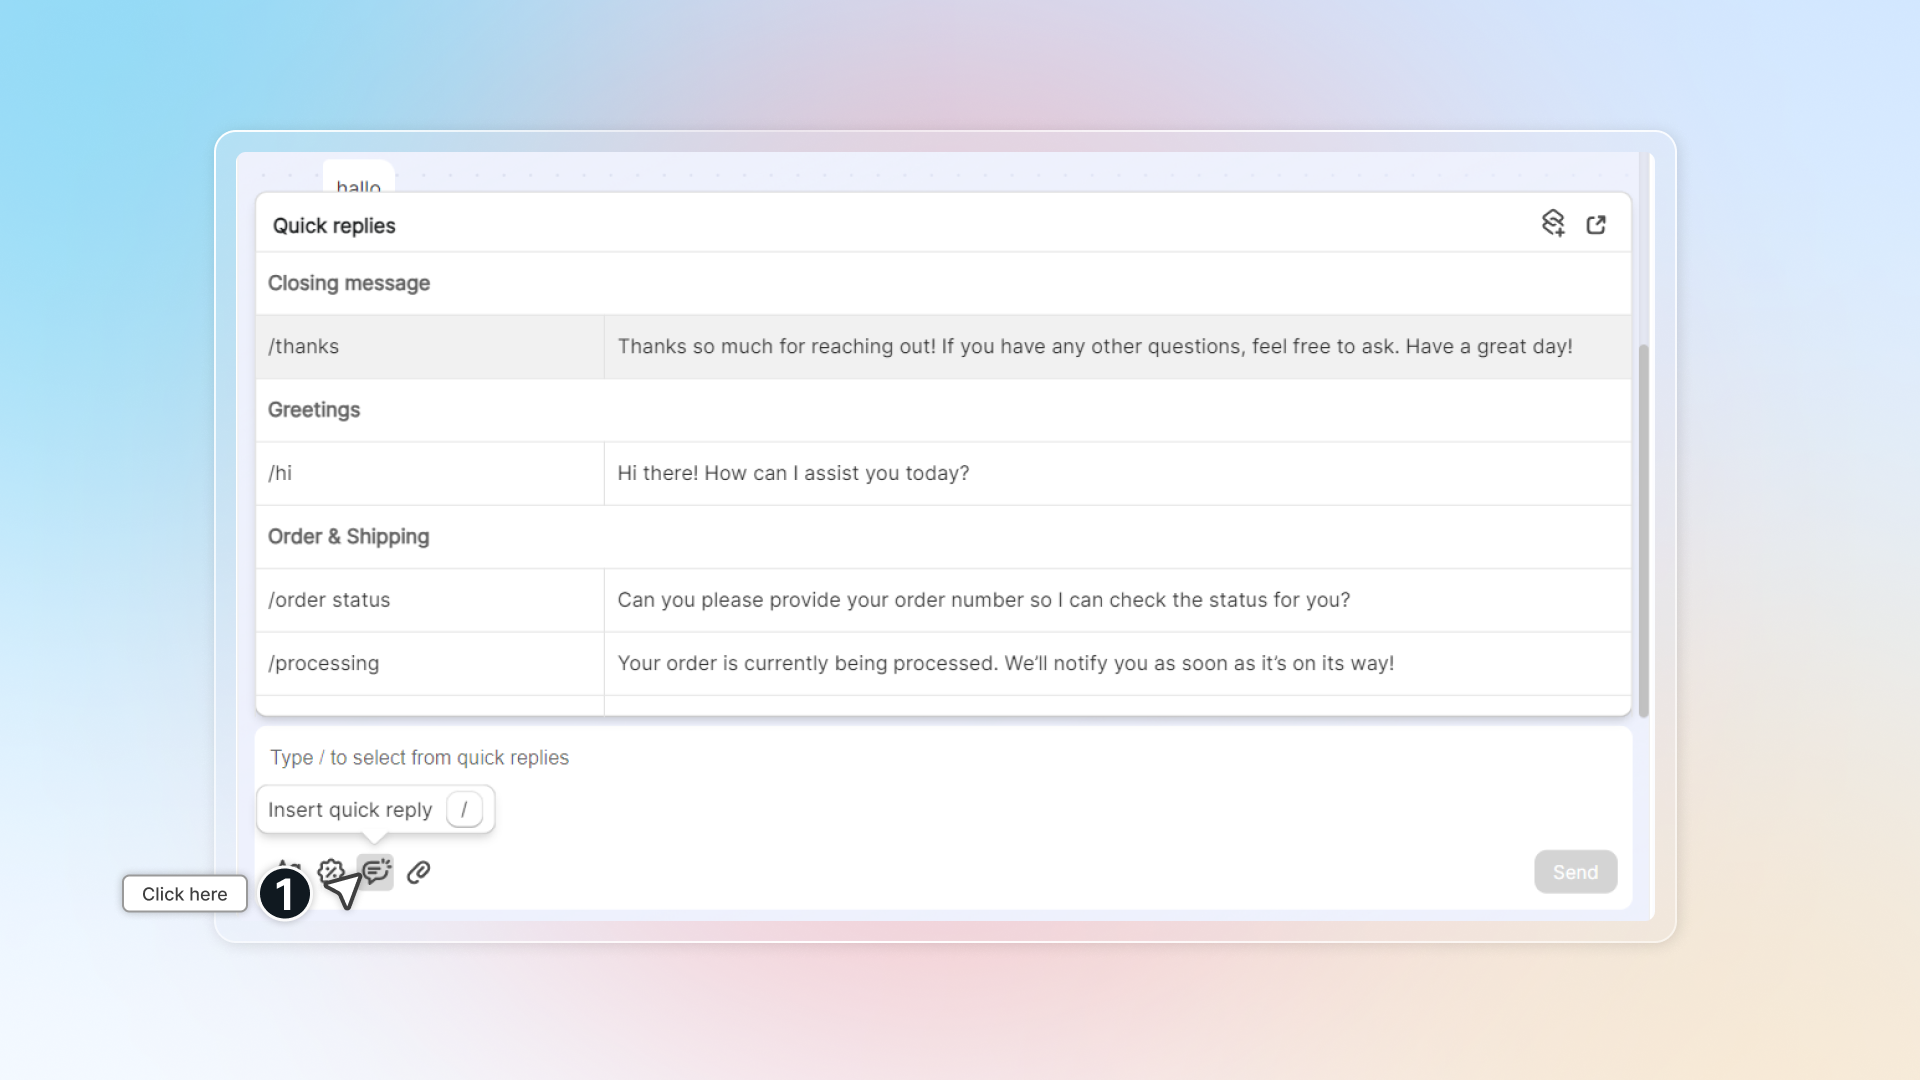The height and width of the screenshot is (1080, 1920).
Task: Click the 'hallo' chat message bubble
Action: click(358, 181)
